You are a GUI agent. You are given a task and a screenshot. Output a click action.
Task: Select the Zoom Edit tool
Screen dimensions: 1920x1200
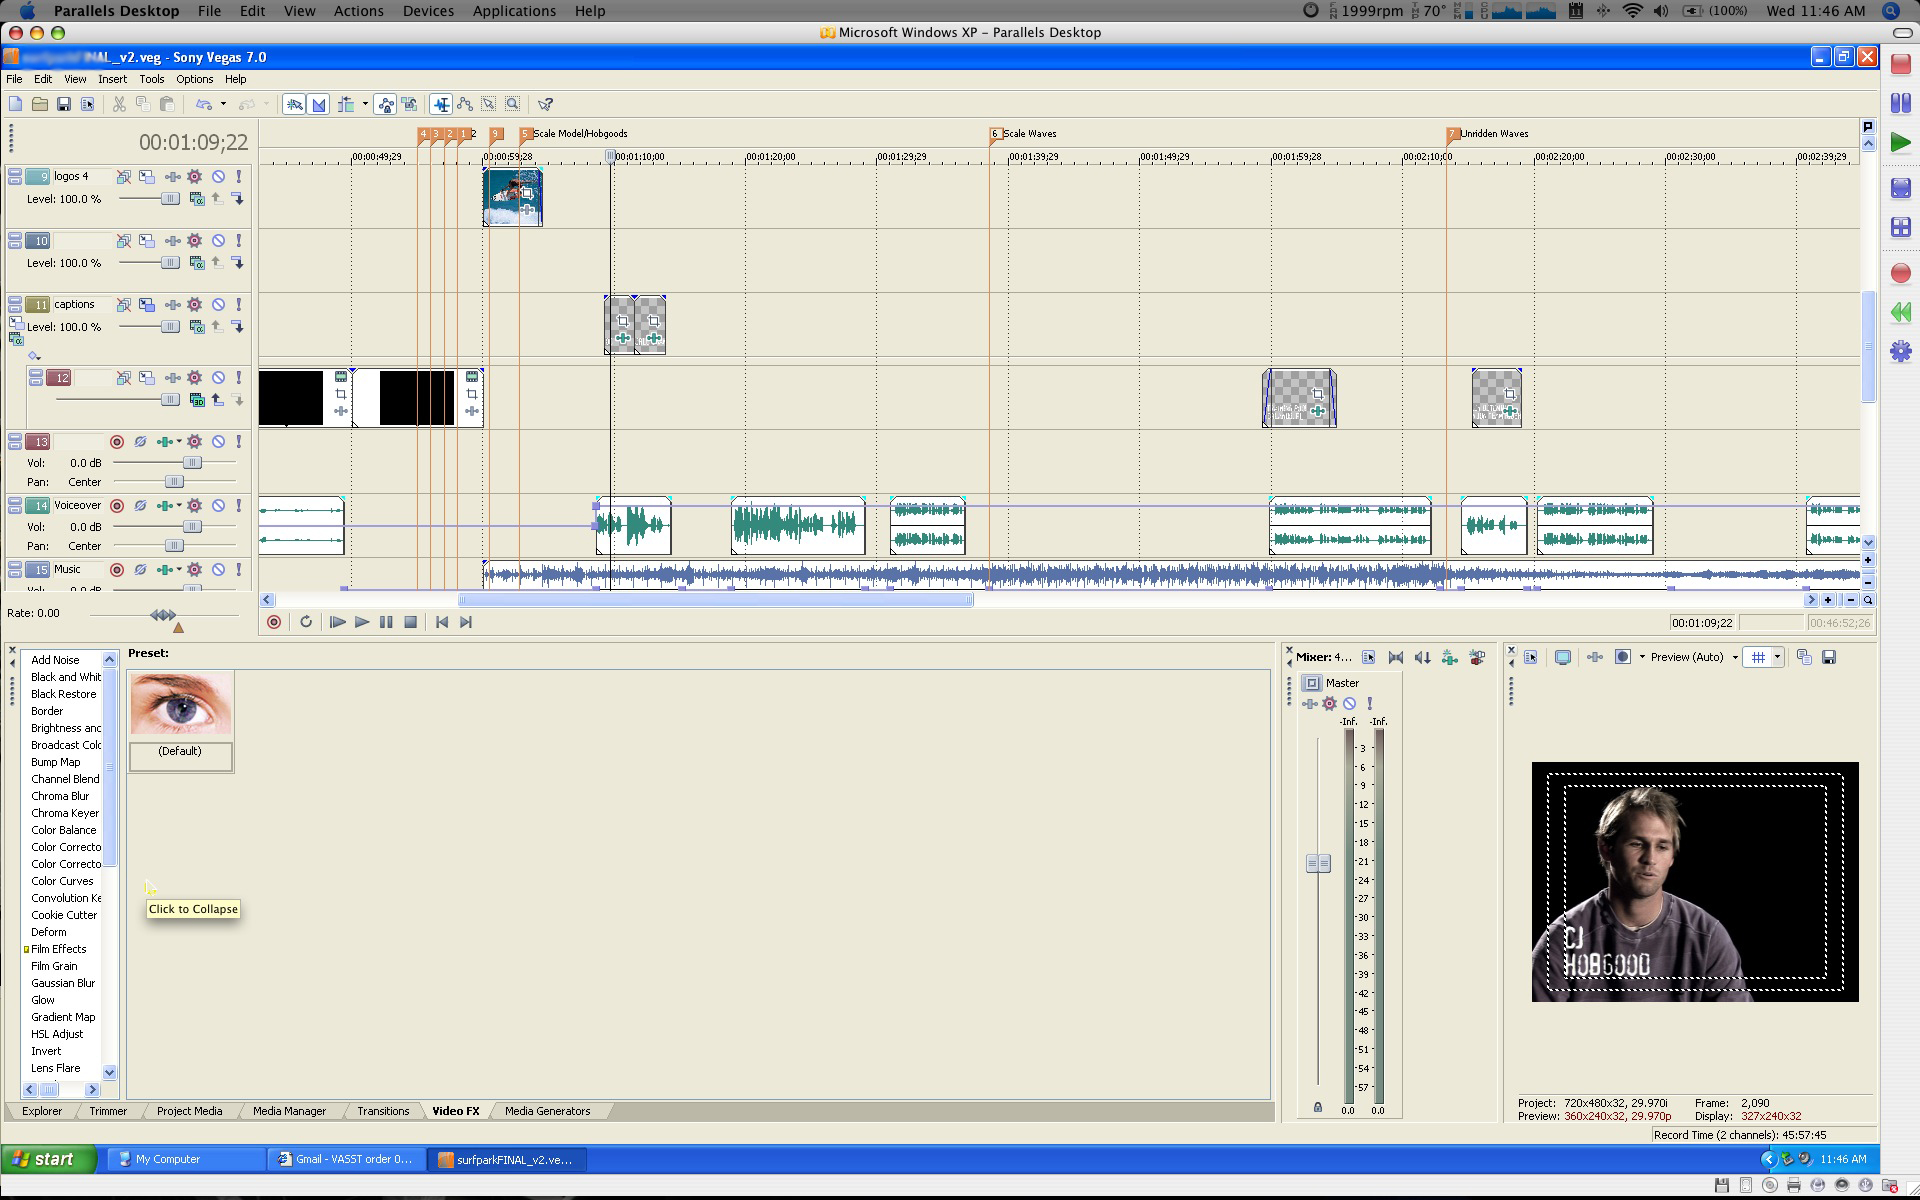[x=512, y=104]
